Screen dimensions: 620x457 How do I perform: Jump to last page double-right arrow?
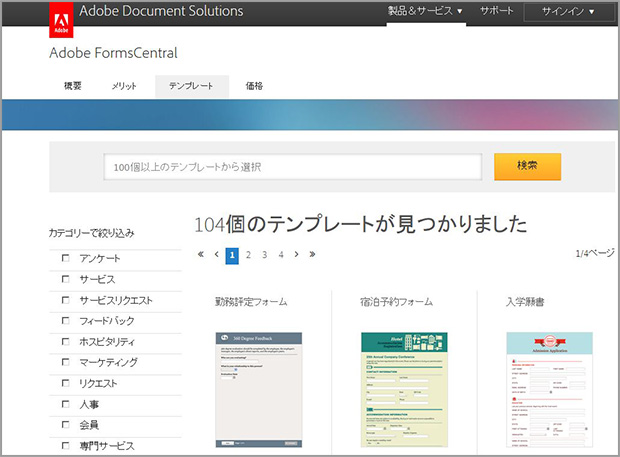point(312,254)
